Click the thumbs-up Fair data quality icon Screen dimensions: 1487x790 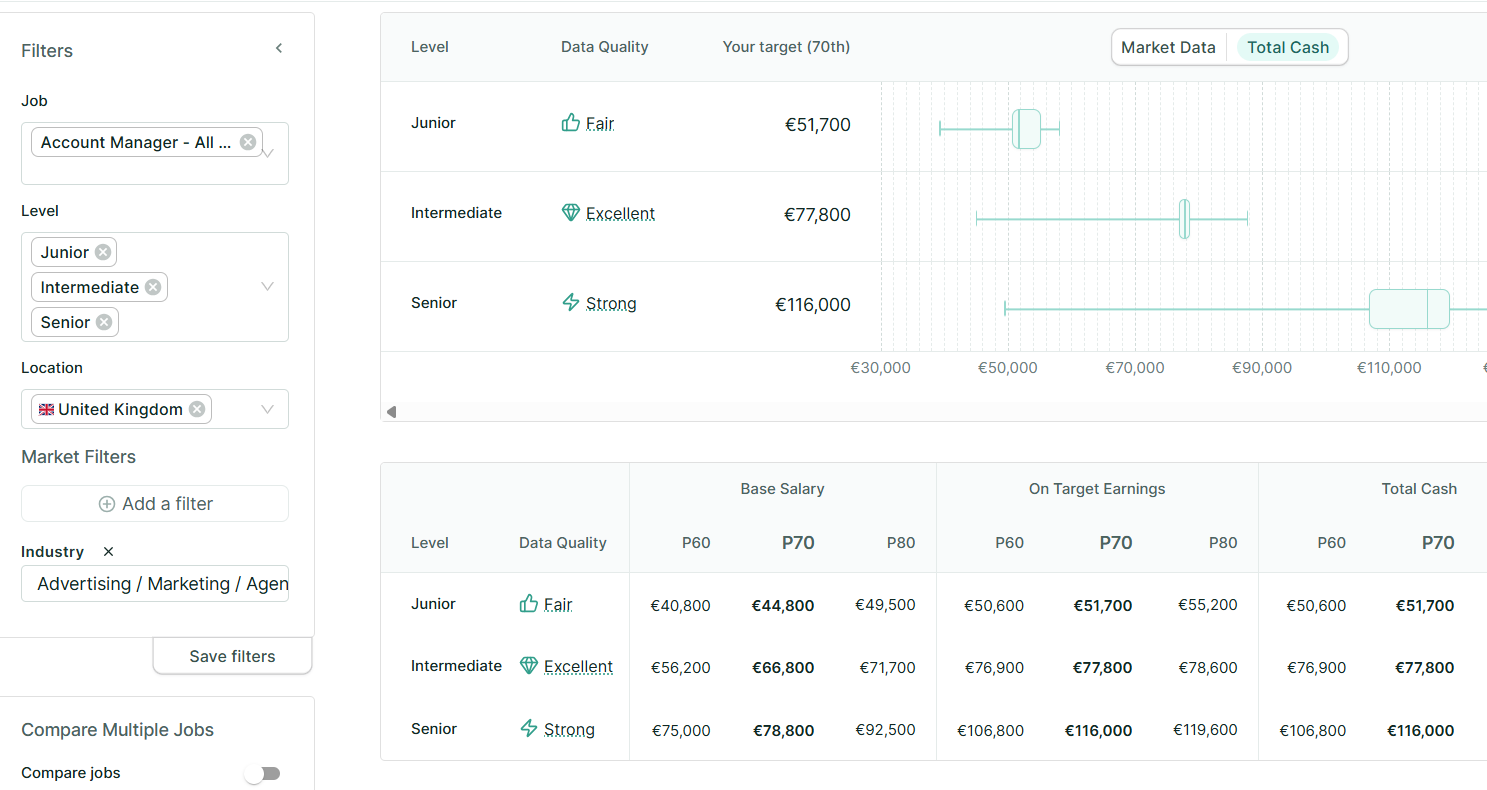571,122
